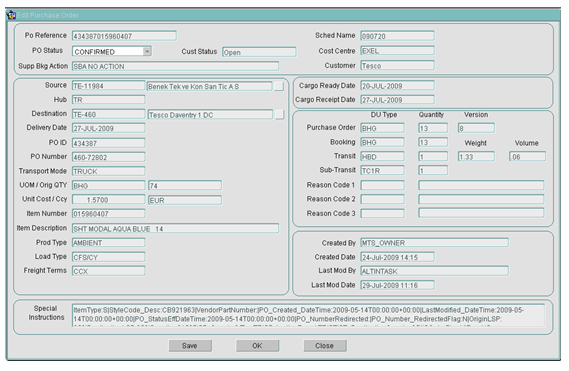The width and height of the screenshot is (569, 371).
Task: Click the currency field showing EUR
Action: click(x=185, y=200)
